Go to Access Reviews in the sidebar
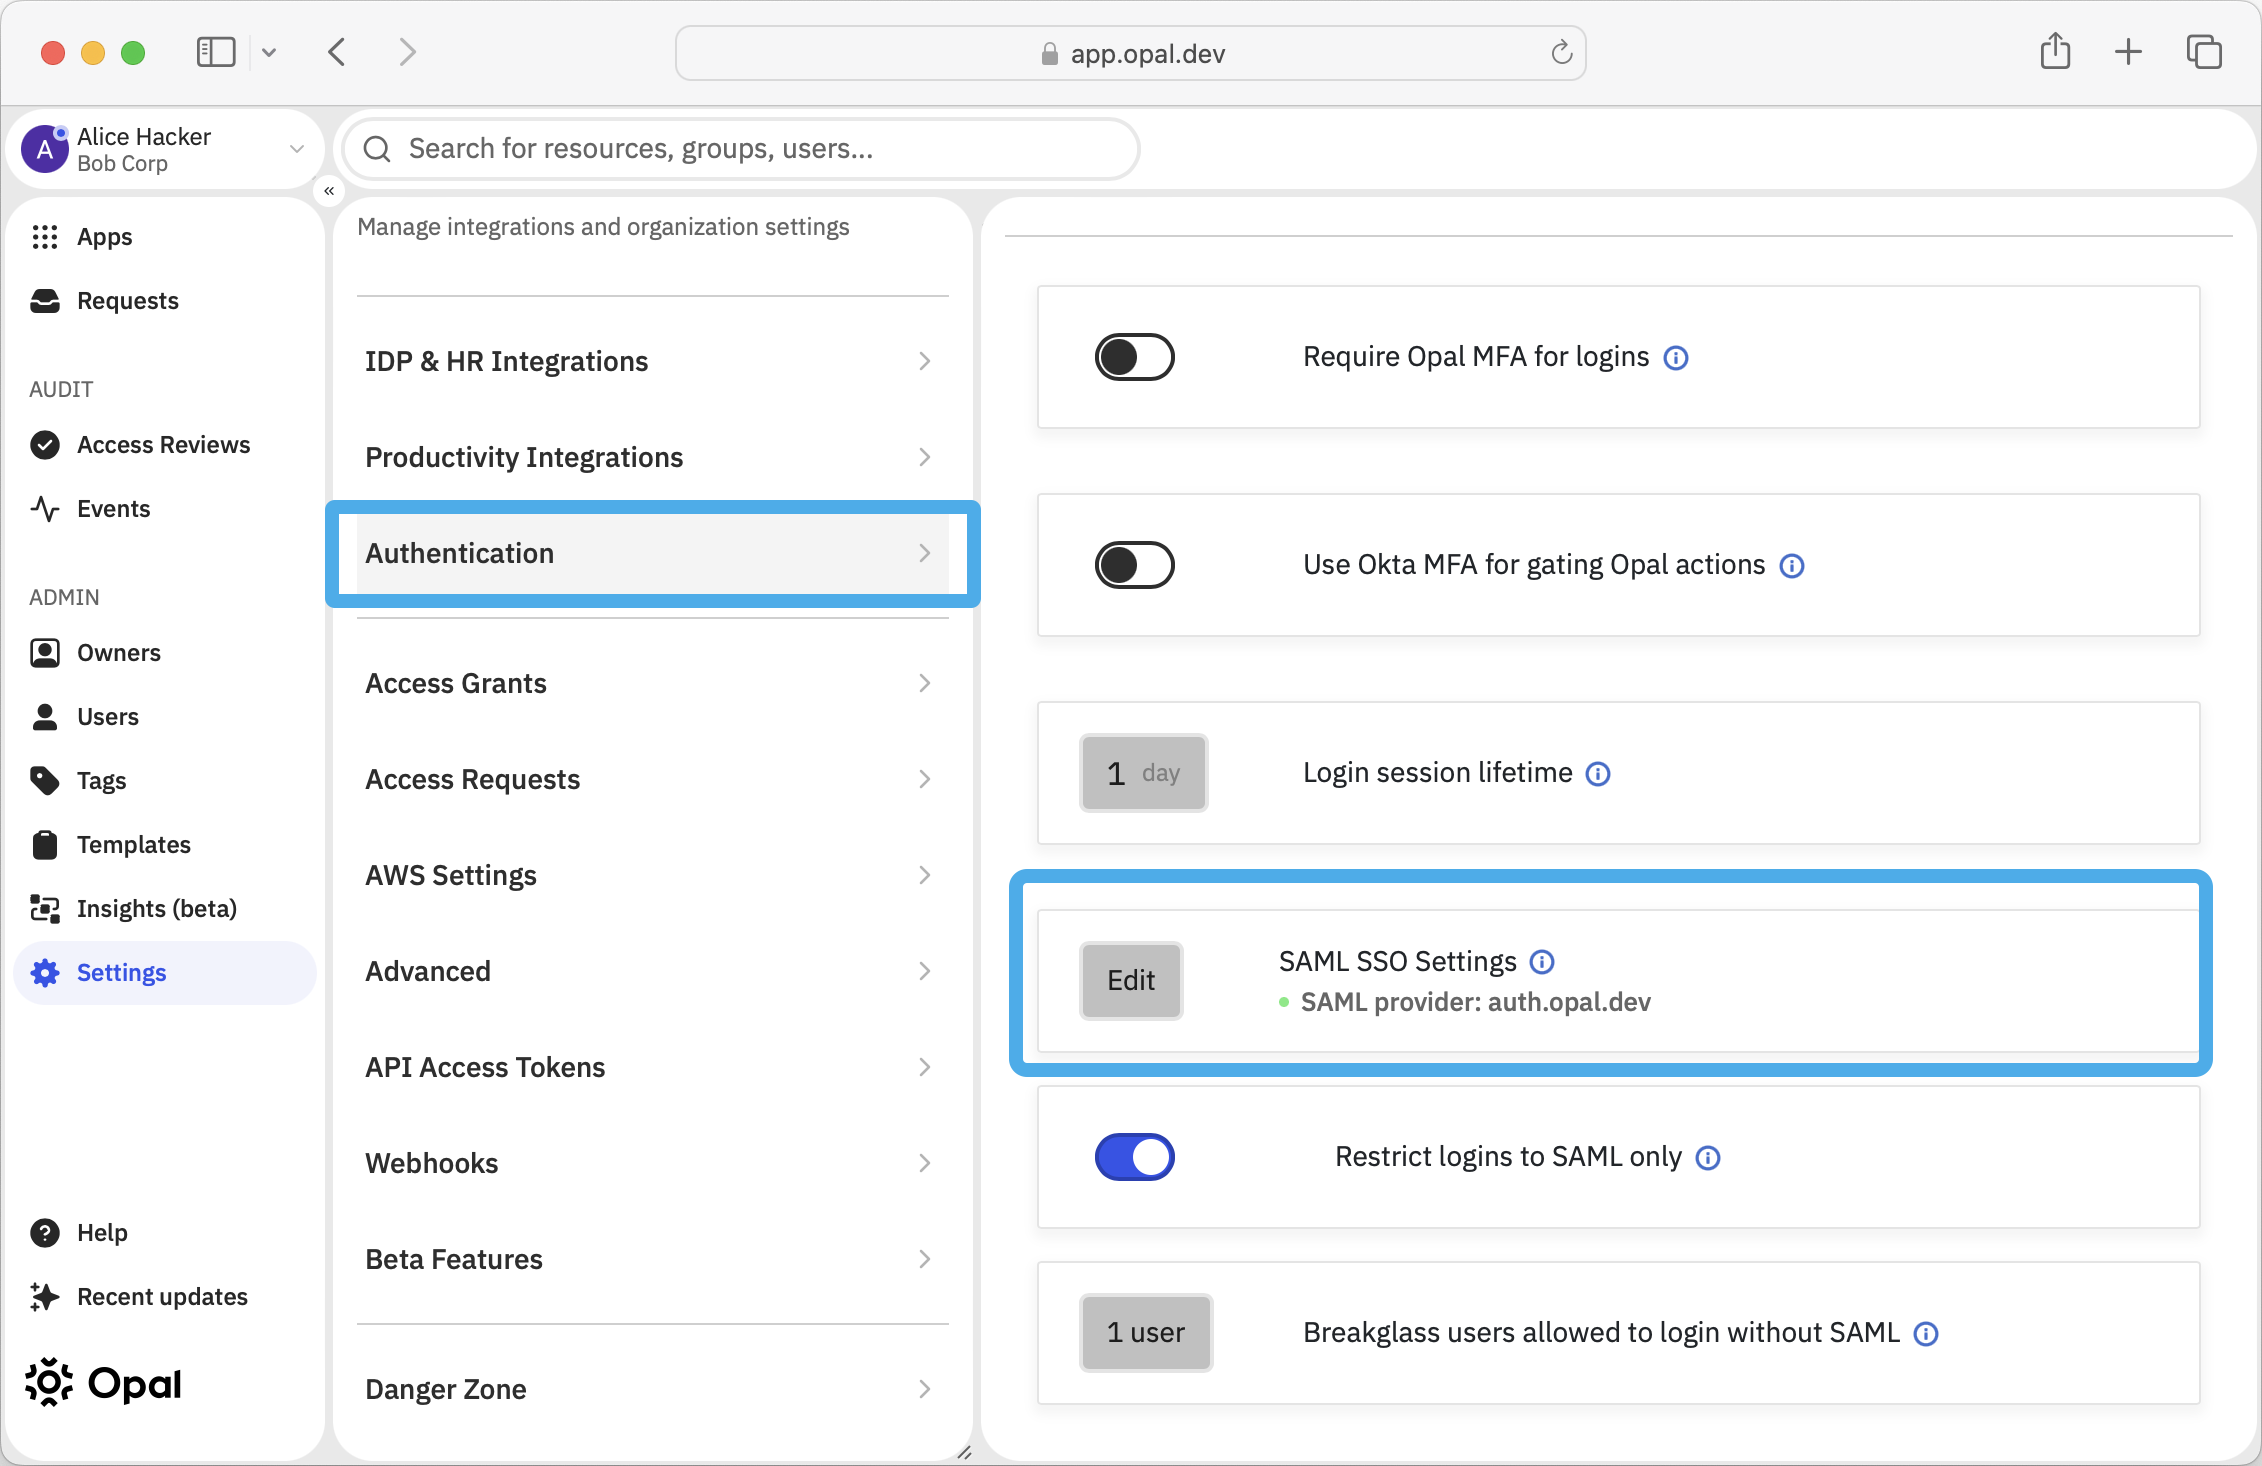This screenshot has width=2262, height=1466. coord(165,445)
